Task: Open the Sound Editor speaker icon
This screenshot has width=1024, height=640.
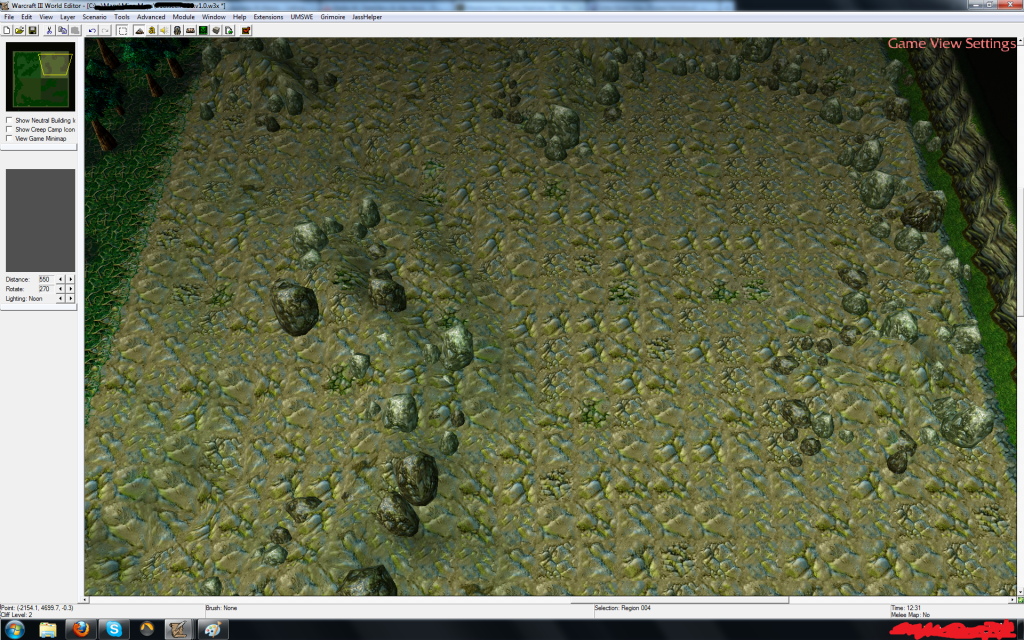Action: coord(165,30)
